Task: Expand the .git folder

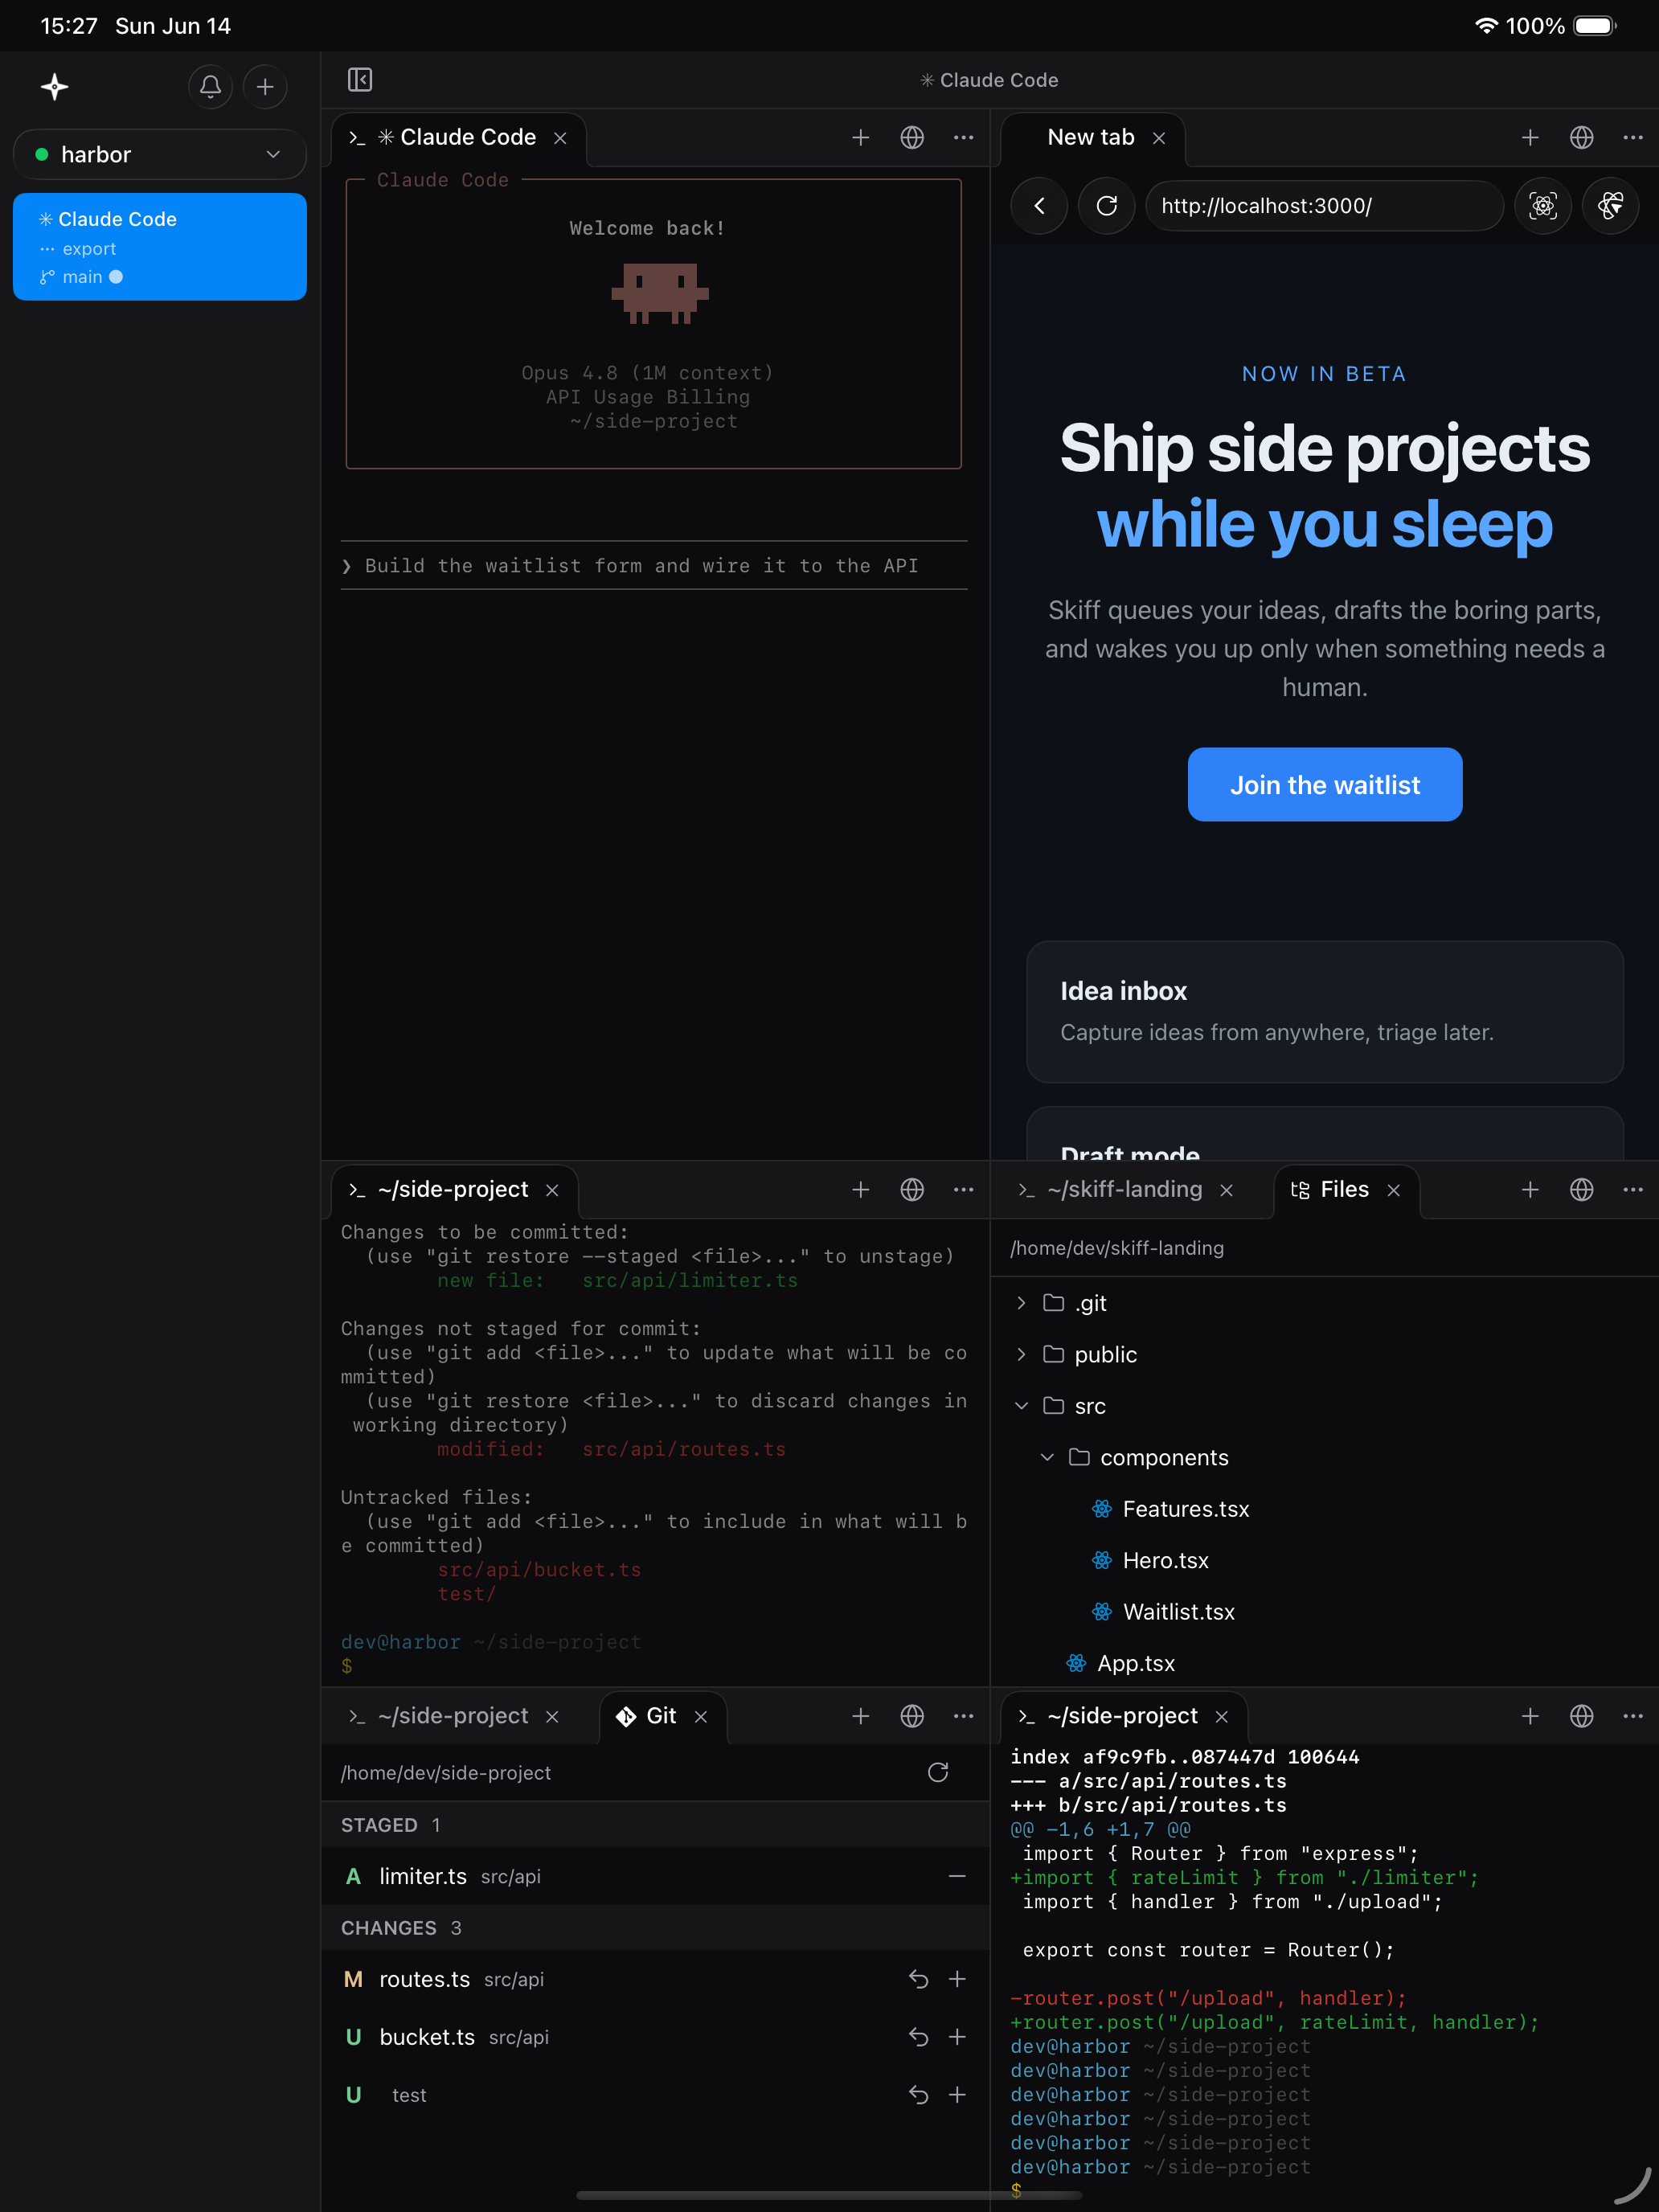Action: (x=1021, y=1303)
